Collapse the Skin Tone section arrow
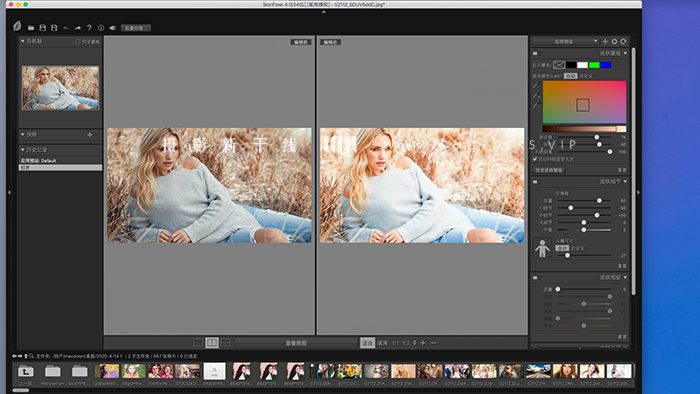The image size is (700, 394). (625, 278)
